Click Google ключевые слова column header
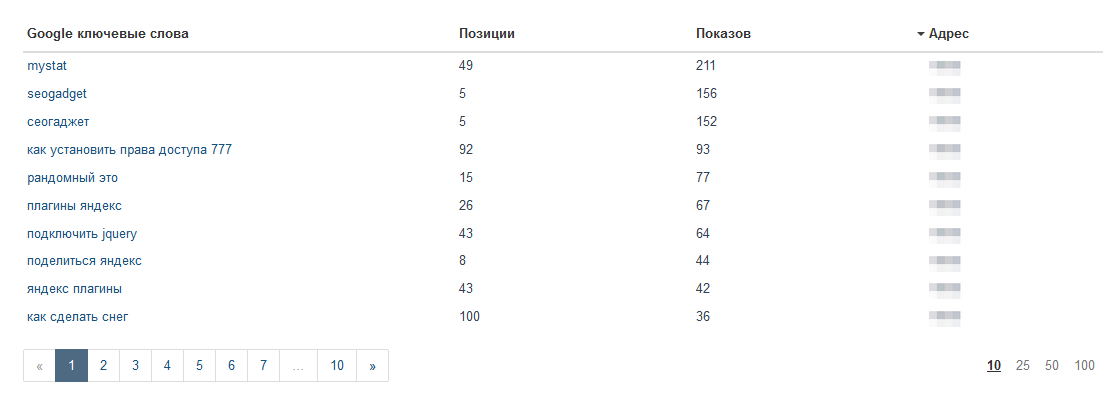This screenshot has height=399, width=1114. (x=108, y=34)
